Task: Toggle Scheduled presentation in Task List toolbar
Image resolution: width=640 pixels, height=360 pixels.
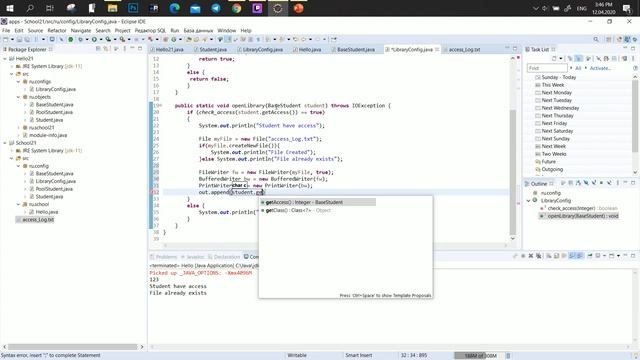Action: 578,58
